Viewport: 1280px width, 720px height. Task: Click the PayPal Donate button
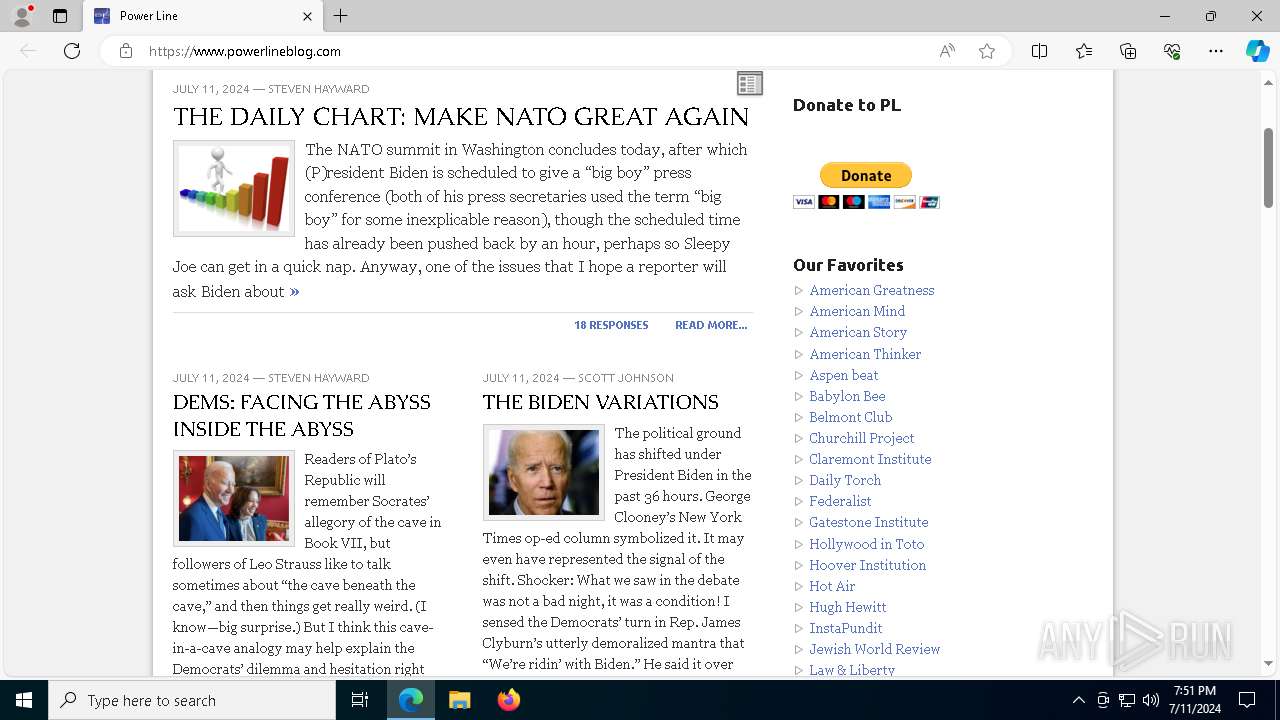(866, 175)
